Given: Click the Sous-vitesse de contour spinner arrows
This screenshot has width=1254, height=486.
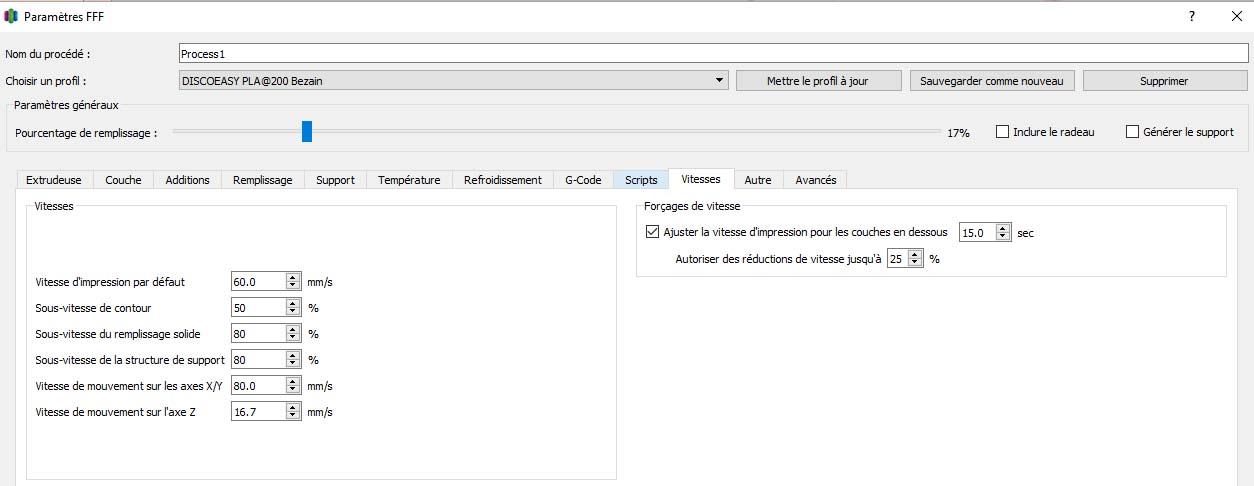Looking at the screenshot, I should (x=293, y=308).
